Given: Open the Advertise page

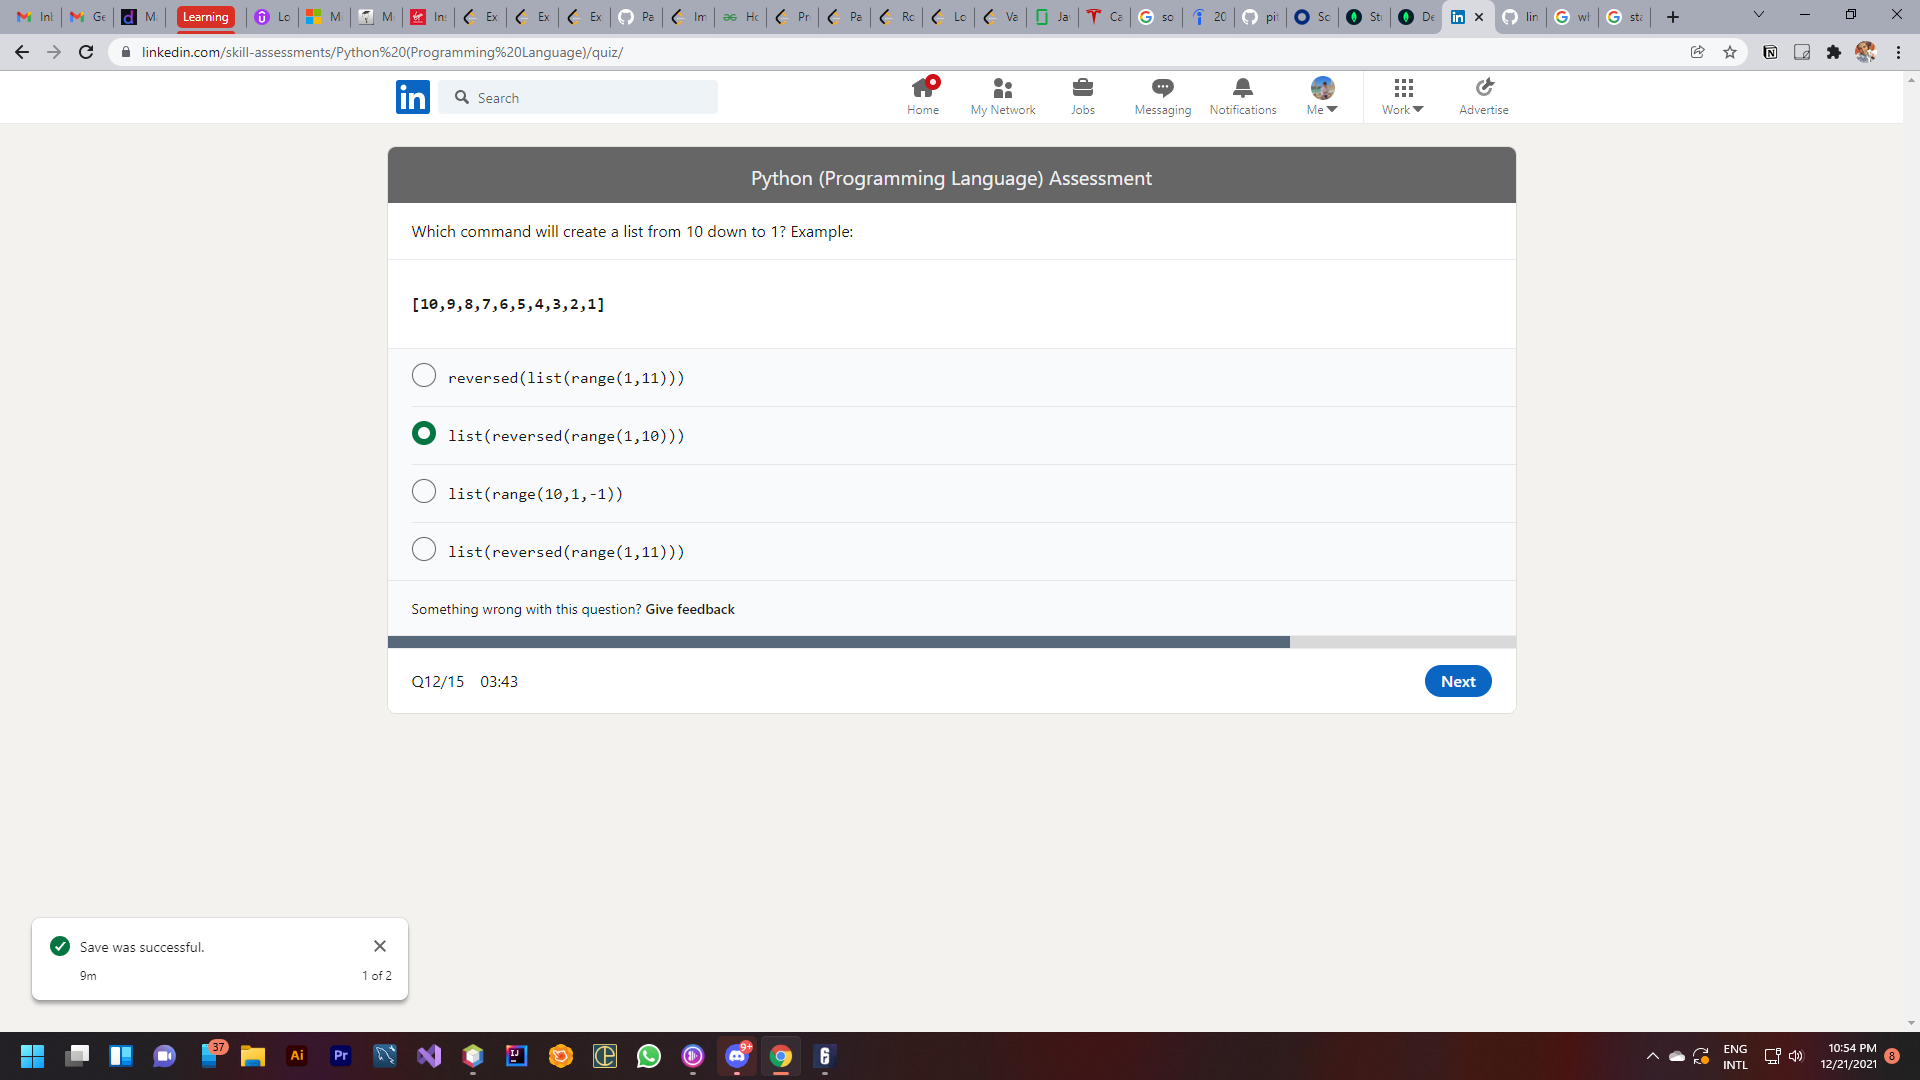Looking at the screenshot, I should point(1482,96).
